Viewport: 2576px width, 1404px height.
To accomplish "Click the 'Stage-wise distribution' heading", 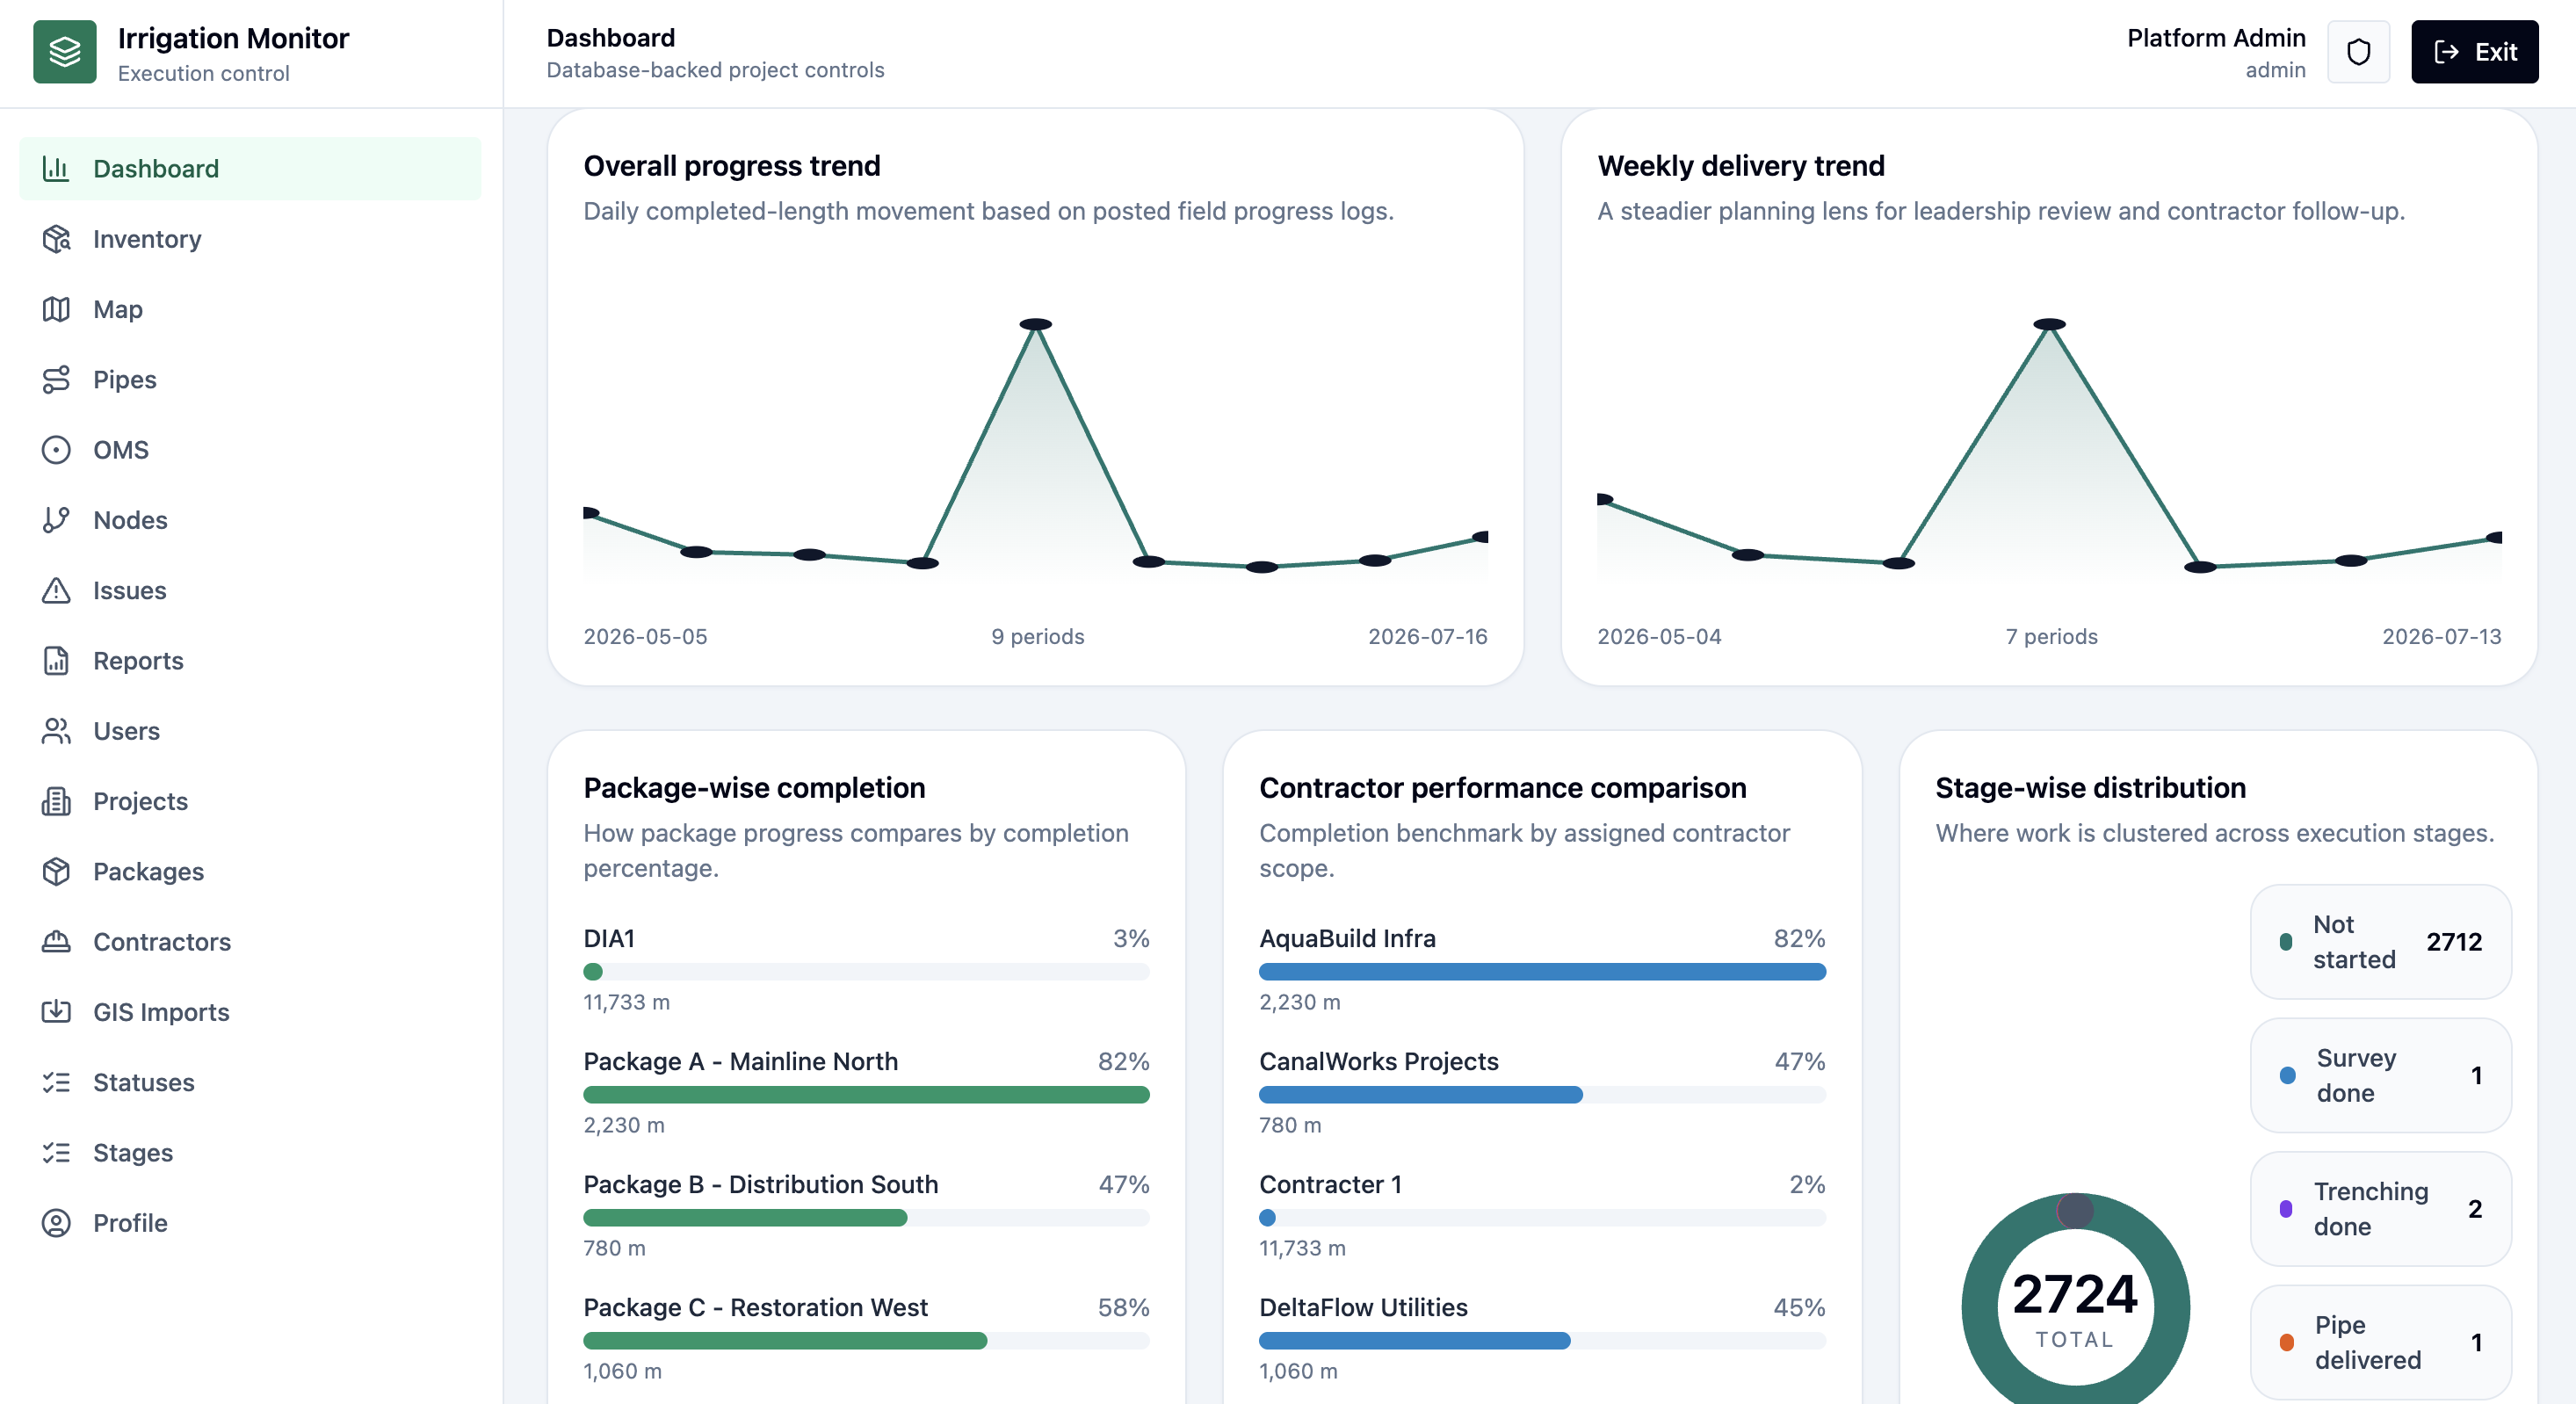I will pos(2090,788).
